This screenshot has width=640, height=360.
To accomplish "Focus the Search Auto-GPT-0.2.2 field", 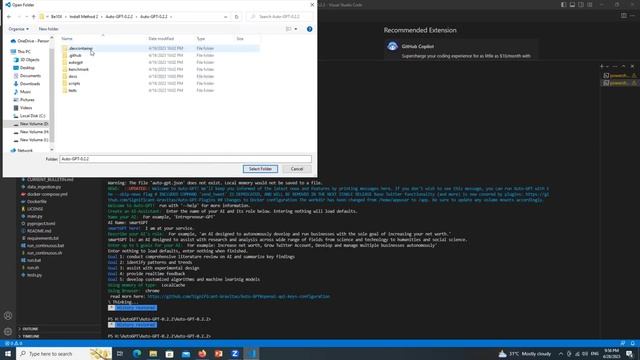I will click(x=280, y=17).
